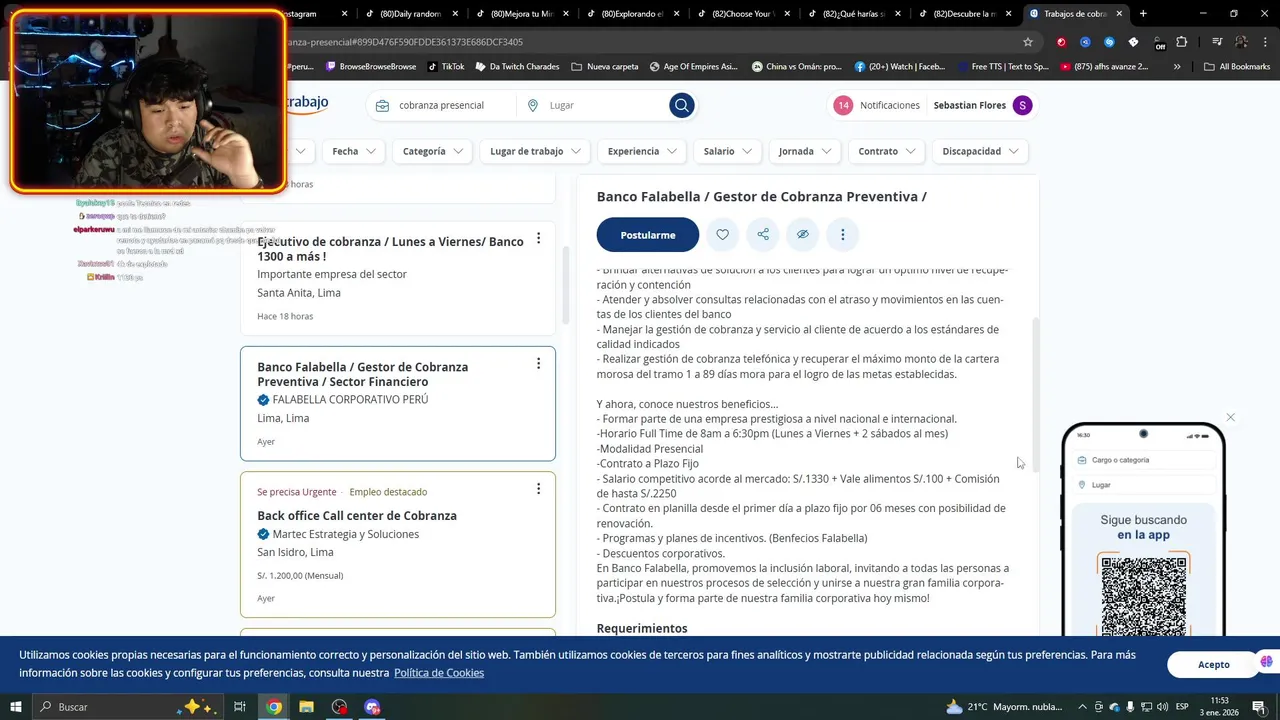This screenshot has width=1280, height=720.
Task: Expand the Fecha filter dropdown
Action: (x=354, y=151)
